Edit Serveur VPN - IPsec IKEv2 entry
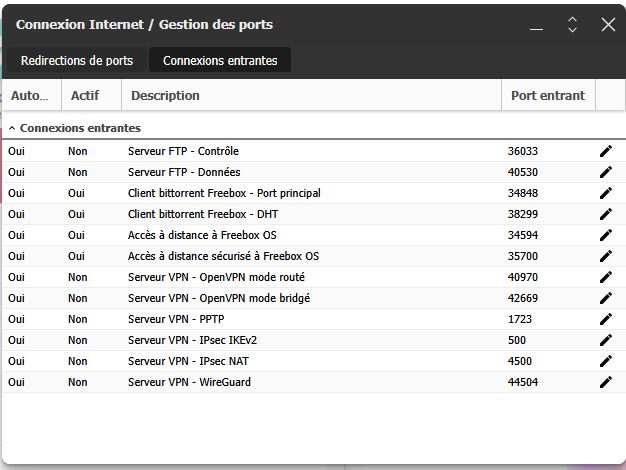The width and height of the screenshot is (626, 470). pyautogui.click(x=605, y=340)
